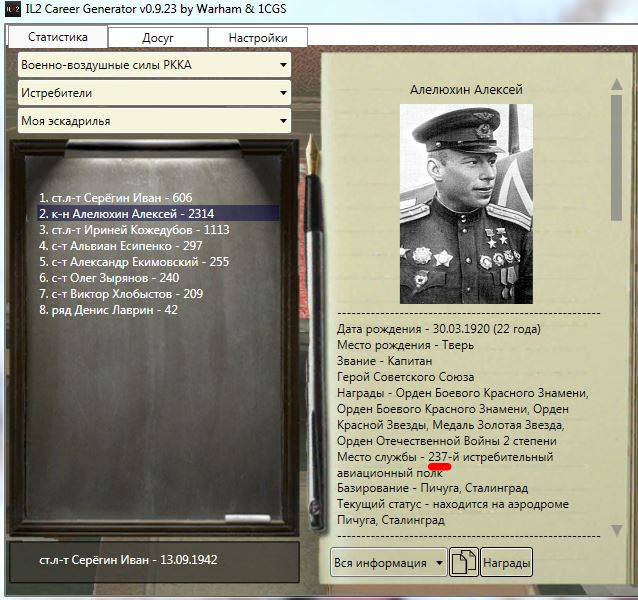Open the Досуг tab
This screenshot has width=638, height=600.
(x=158, y=38)
